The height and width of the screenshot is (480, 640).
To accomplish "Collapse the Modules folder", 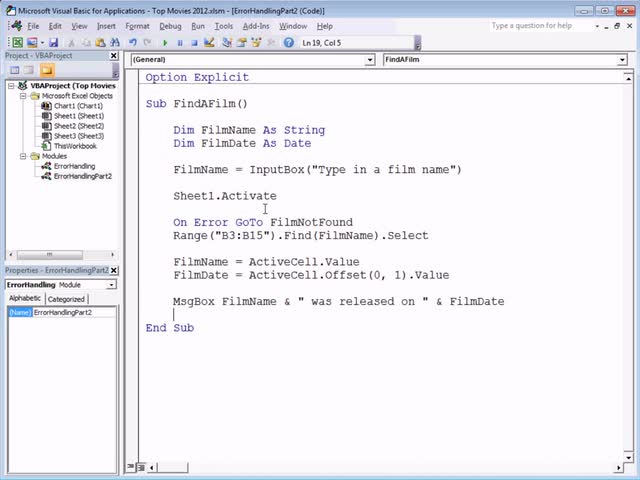I will click(23, 156).
